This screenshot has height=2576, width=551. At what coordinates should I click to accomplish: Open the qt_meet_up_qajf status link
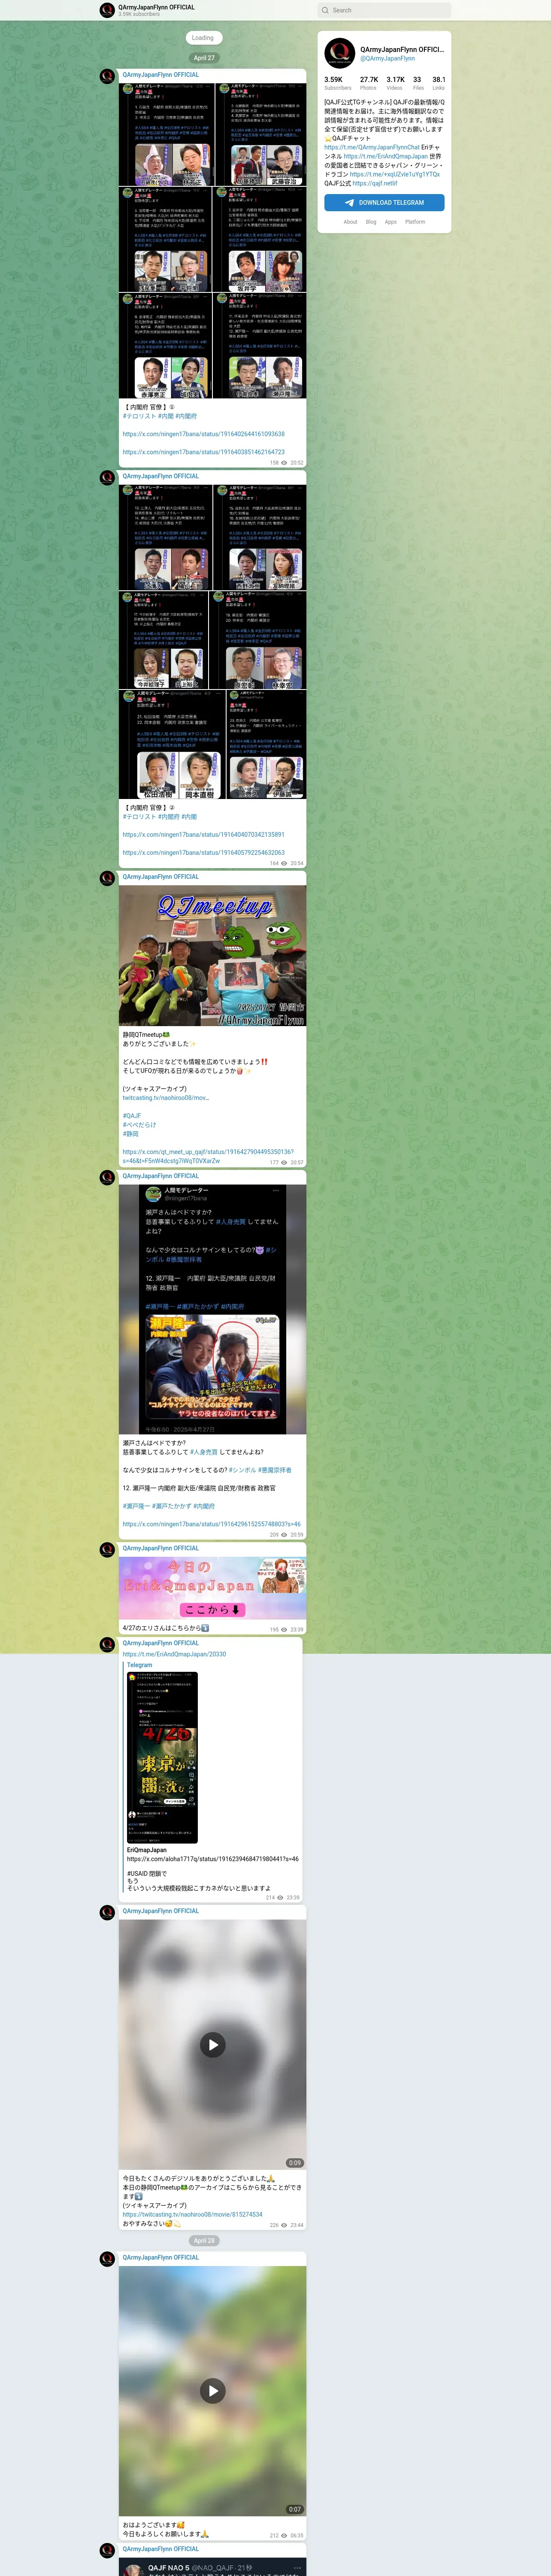tap(208, 1156)
